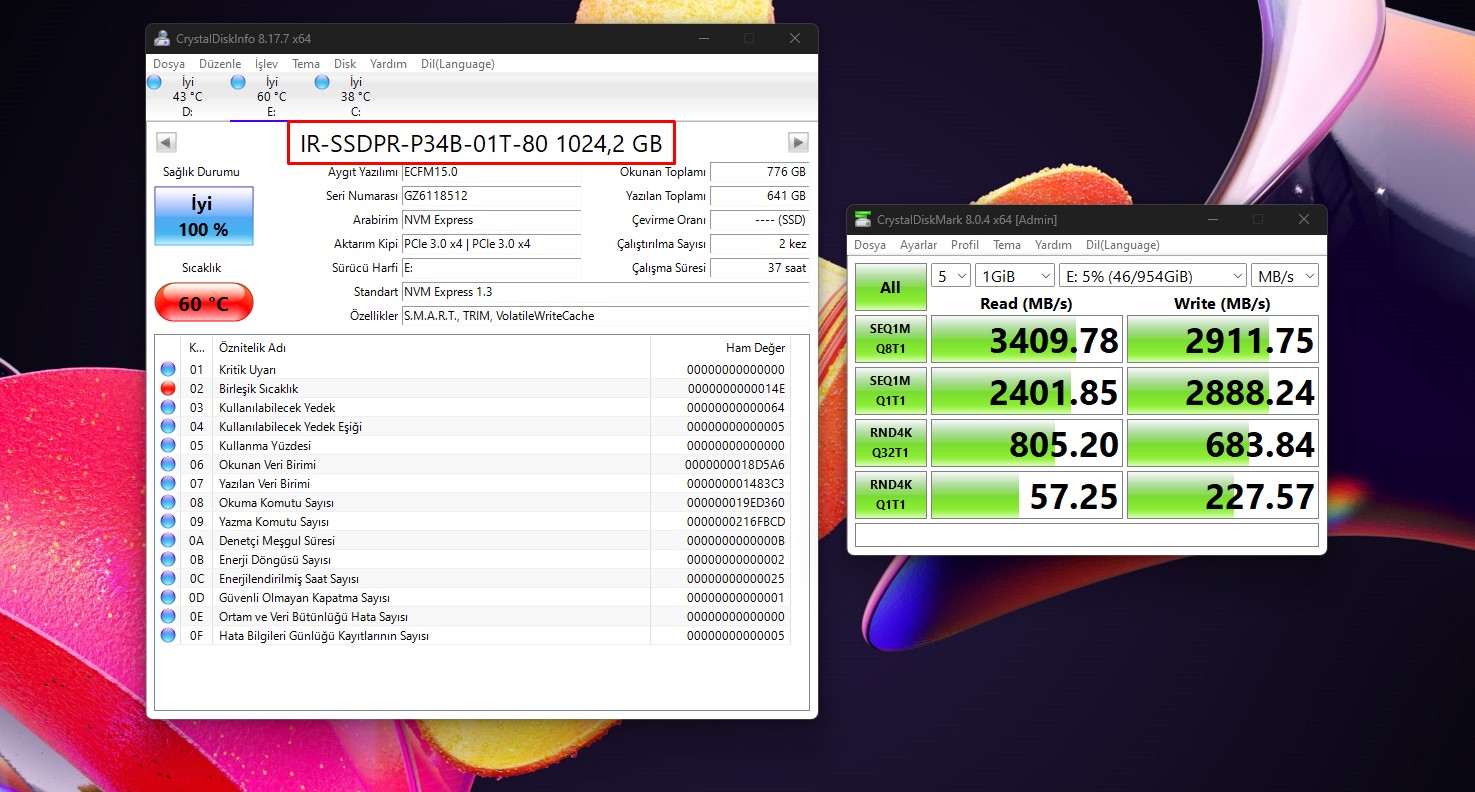This screenshot has height=792, width=1475.
Task: Select the Okunan Veri Birimi row
Action: 472,465
